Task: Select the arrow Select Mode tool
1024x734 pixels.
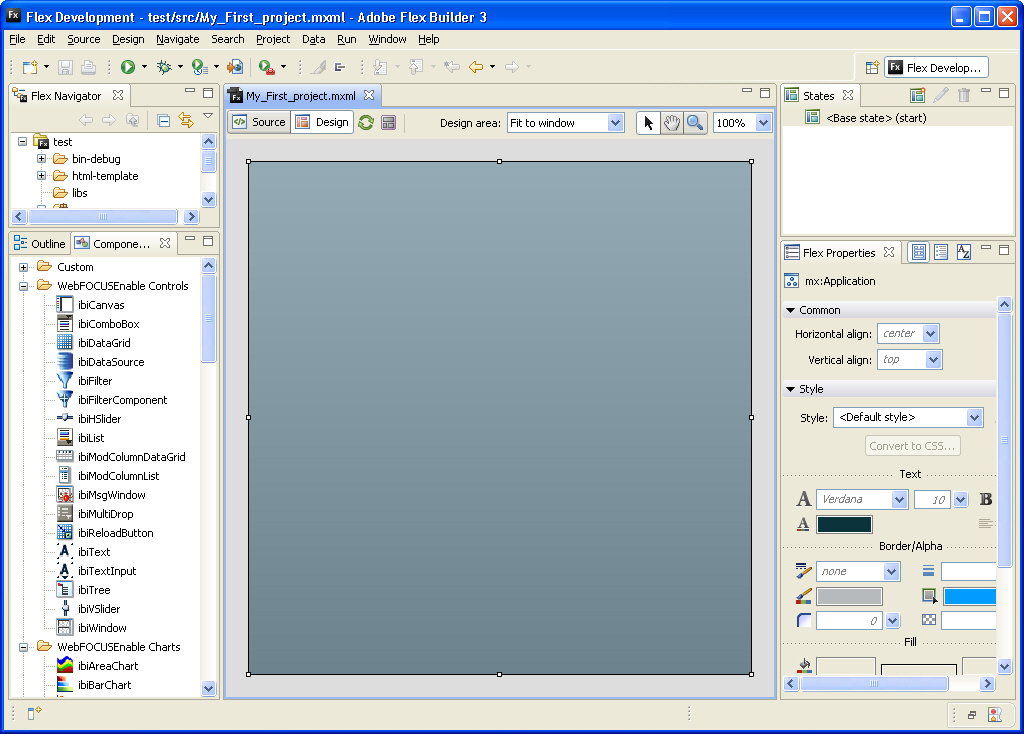Action: [648, 123]
